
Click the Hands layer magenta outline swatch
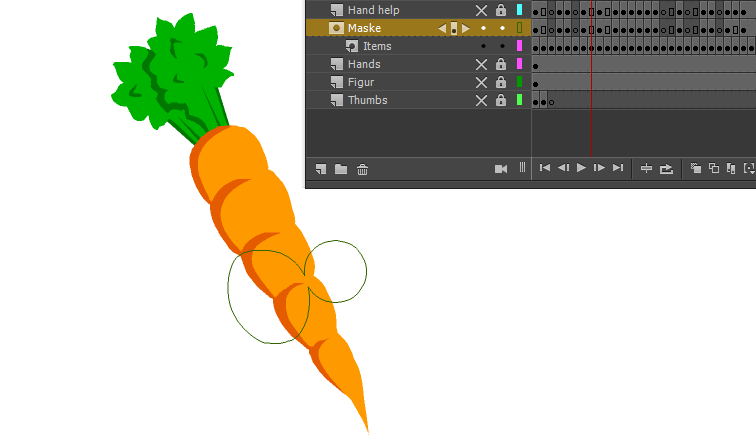click(x=519, y=65)
